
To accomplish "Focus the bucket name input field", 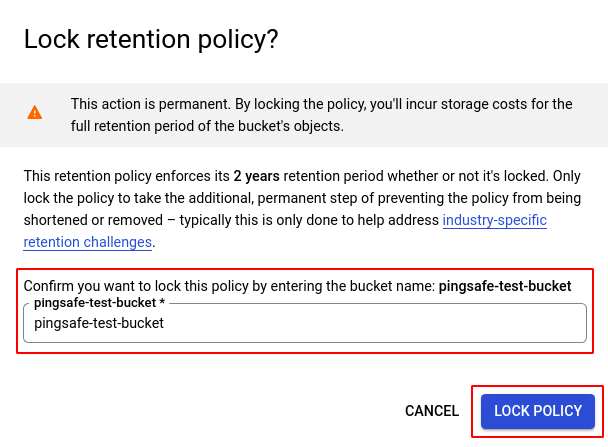I will pyautogui.click(x=304, y=323).
